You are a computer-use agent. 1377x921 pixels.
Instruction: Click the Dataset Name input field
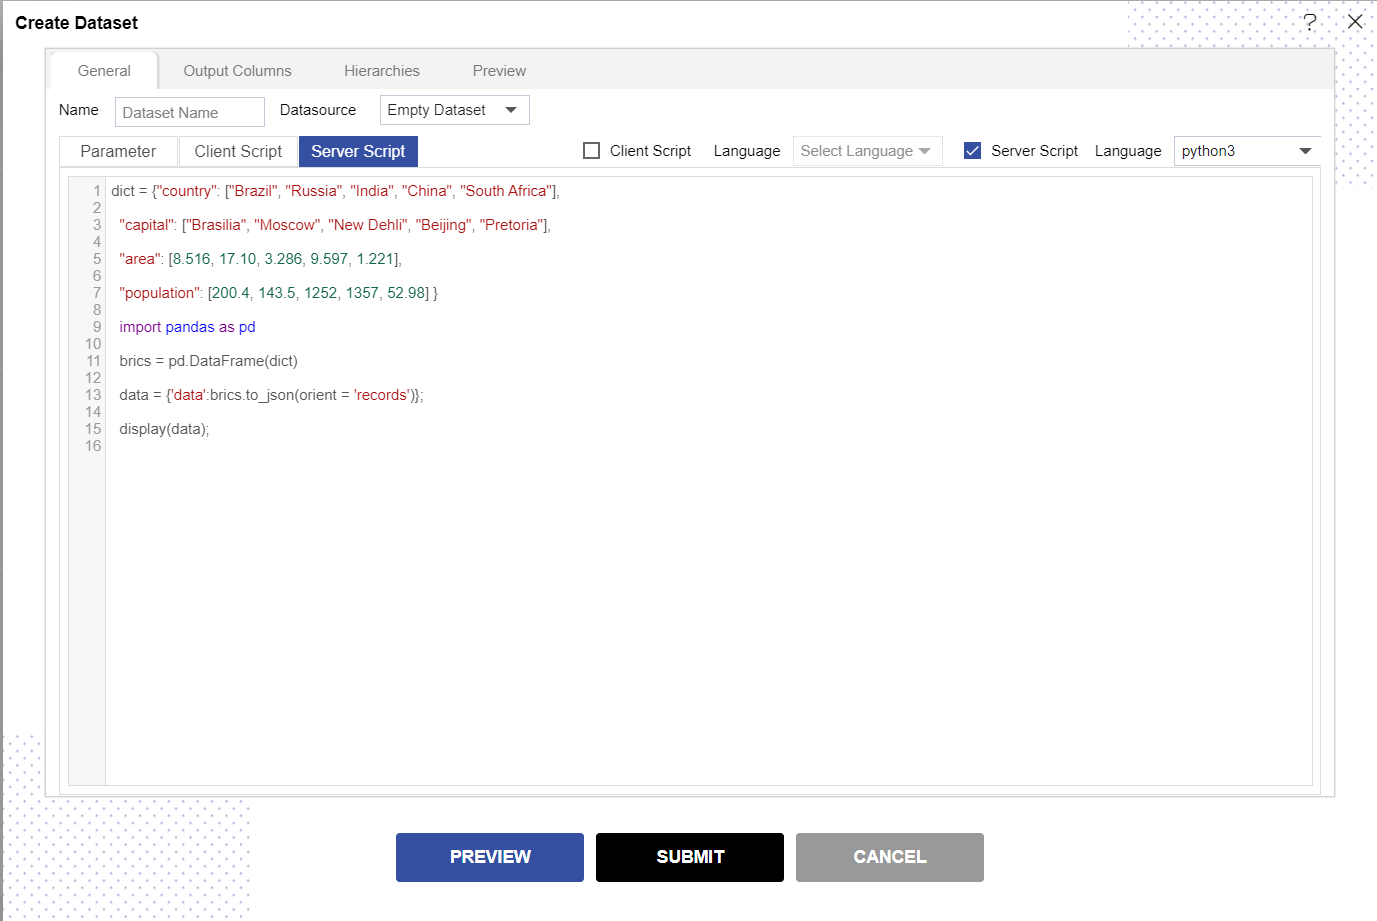[190, 112]
